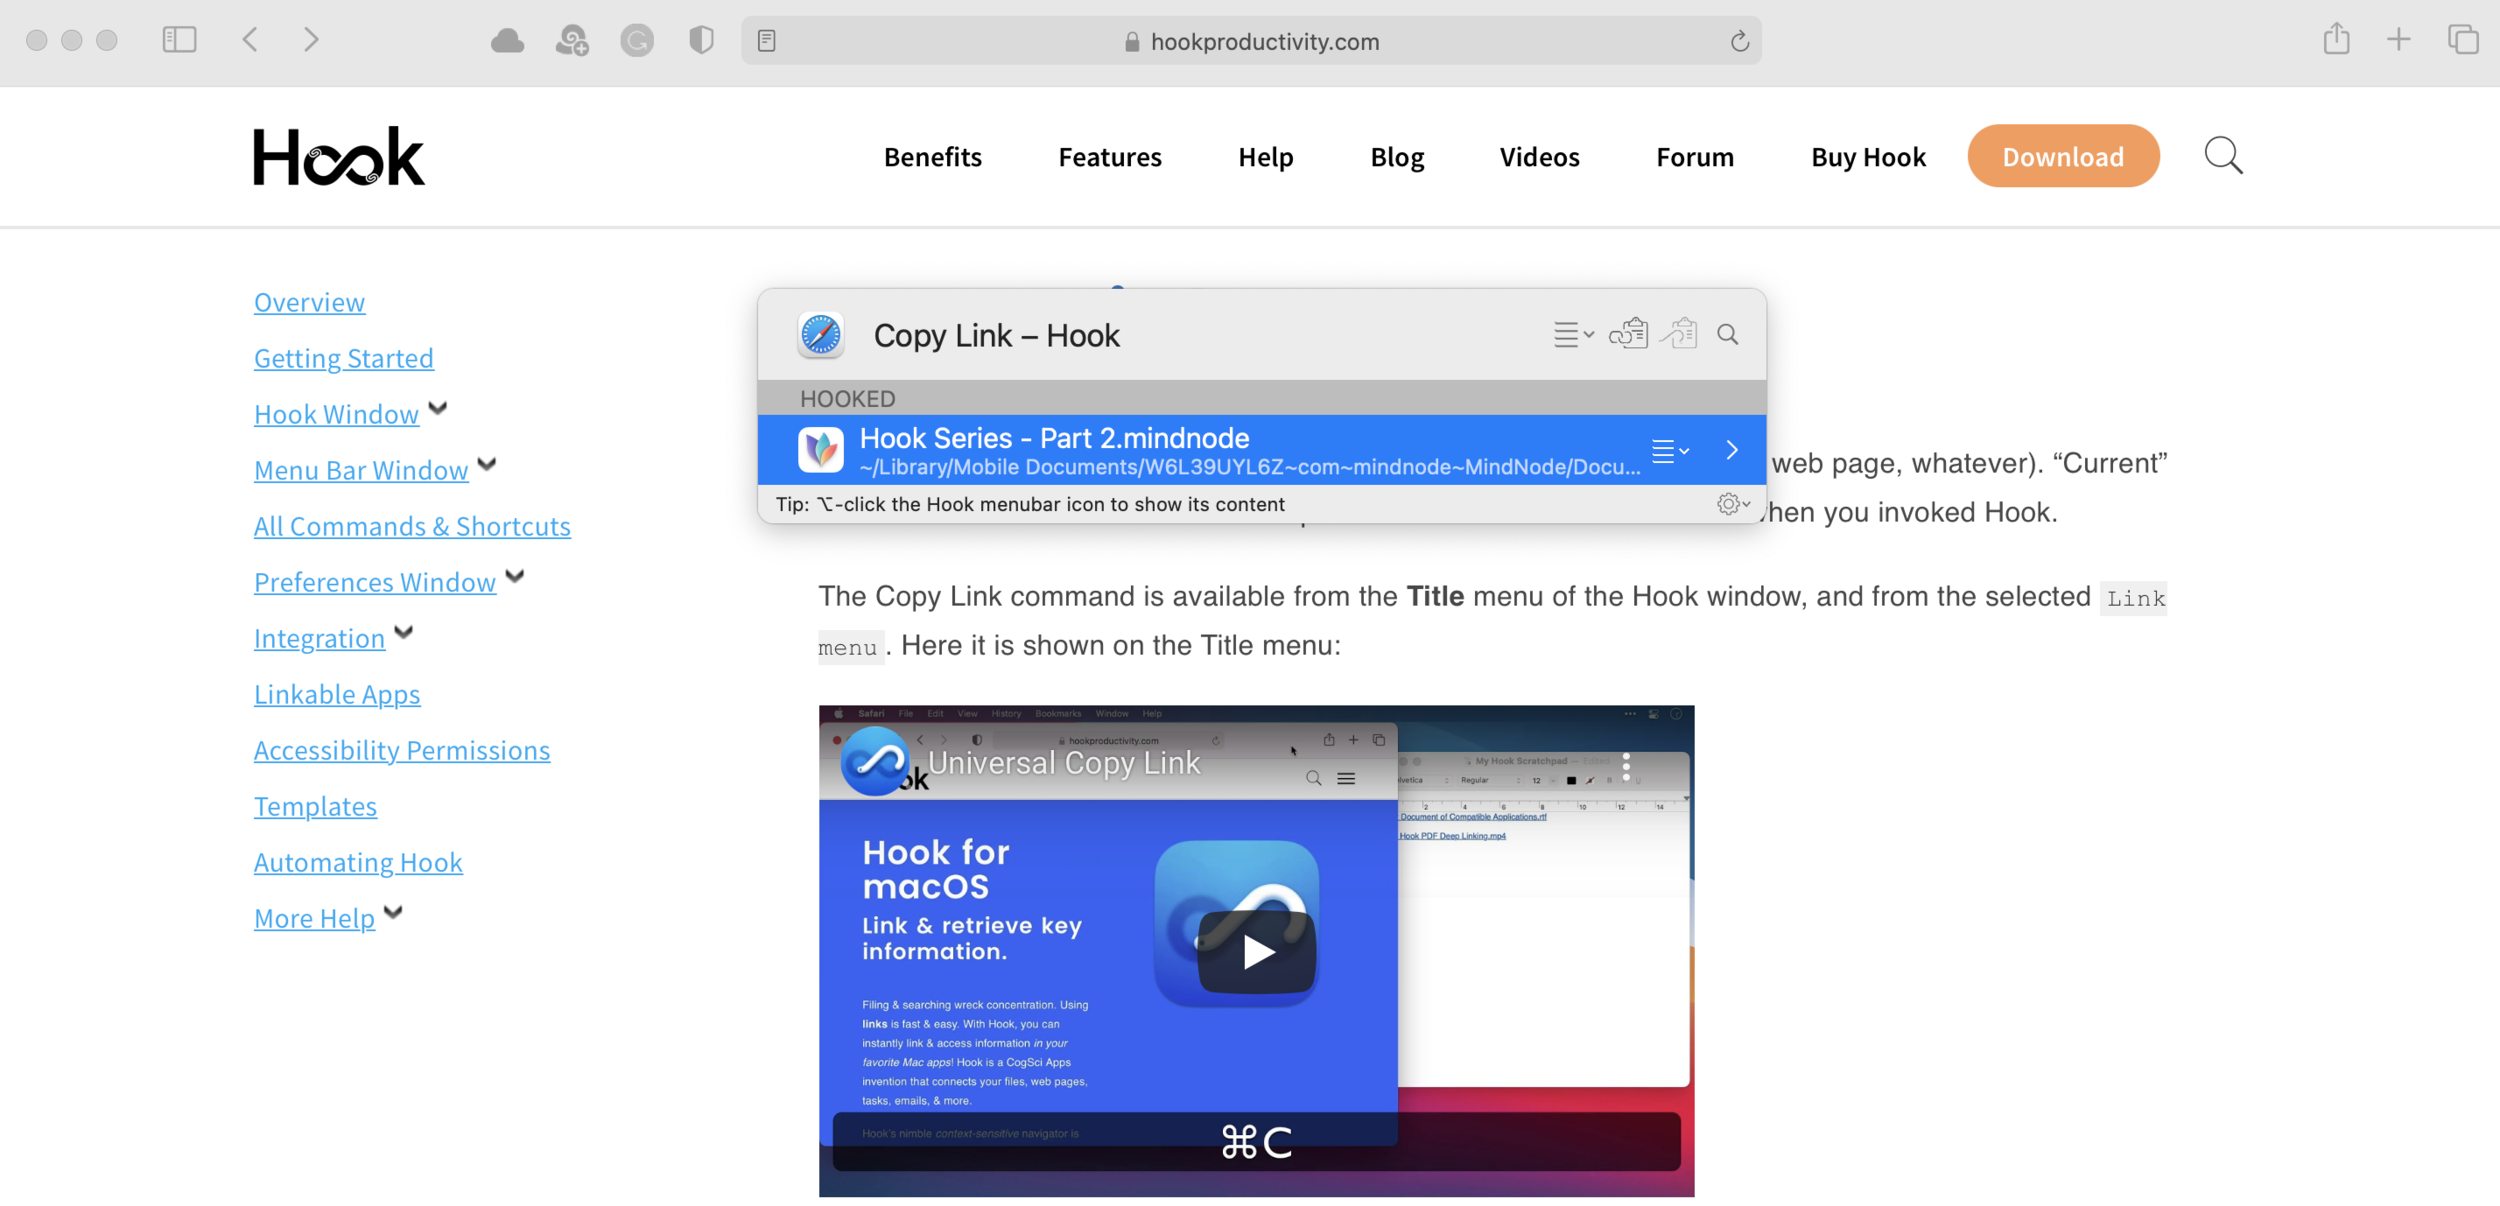Open the Share menu in Safari
The height and width of the screenshot is (1206, 2500).
(x=2337, y=39)
